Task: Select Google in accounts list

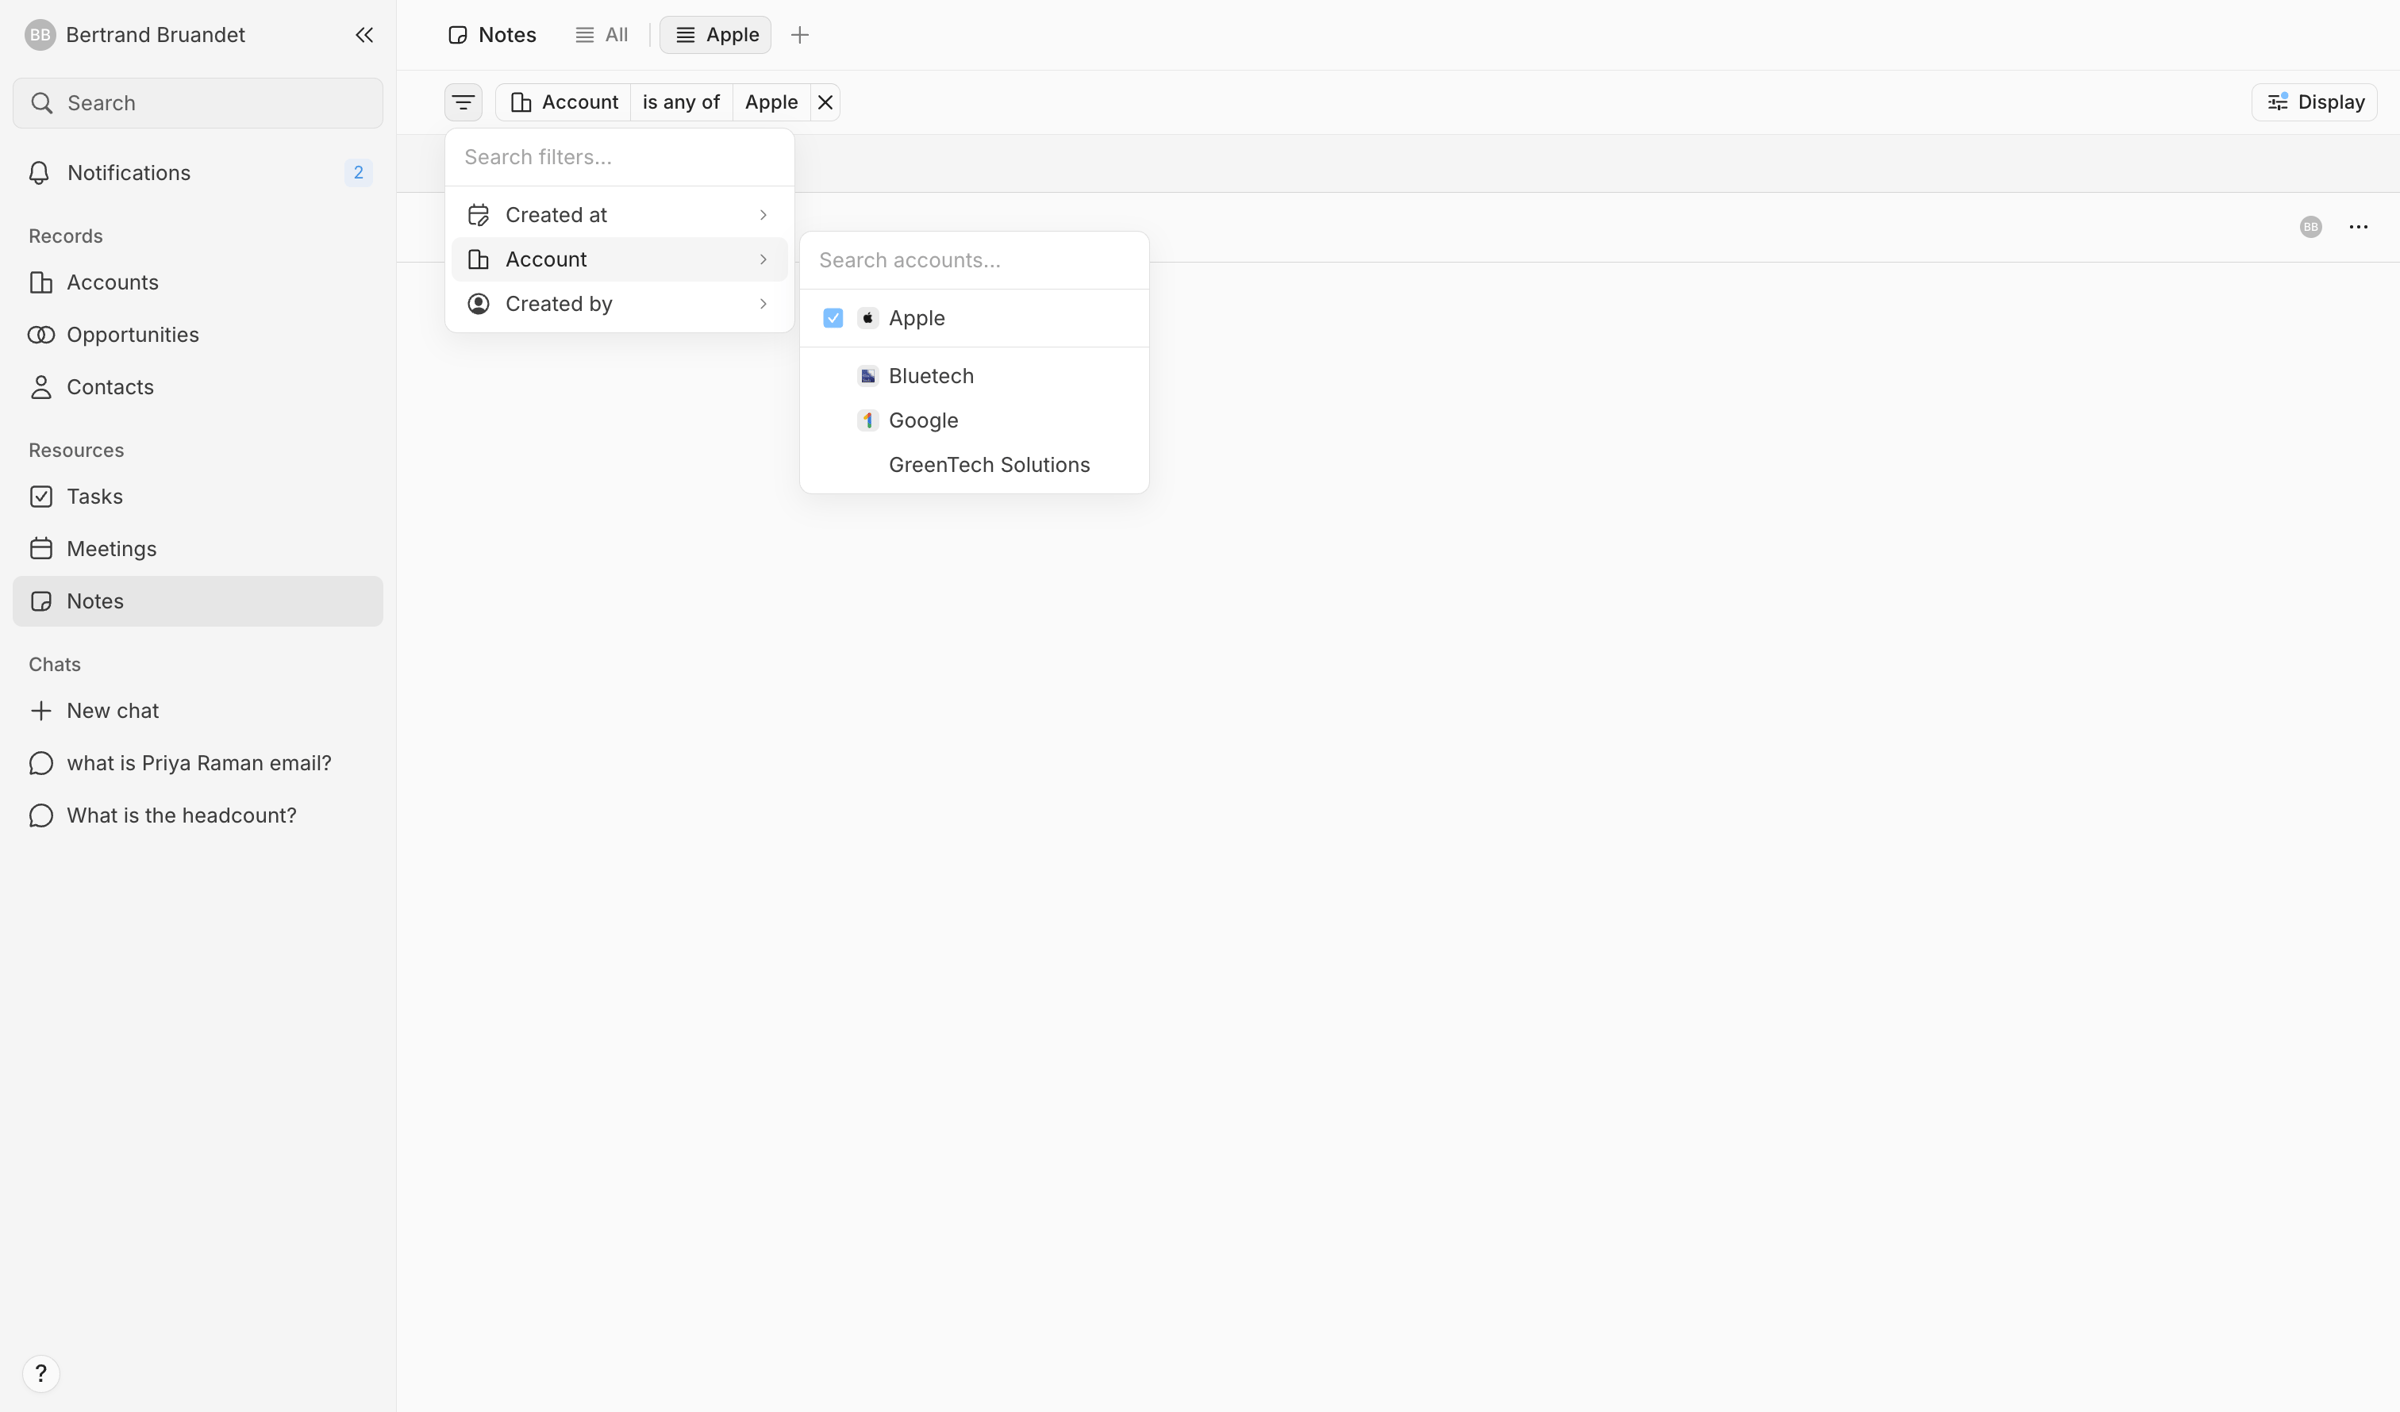Action: [974, 421]
